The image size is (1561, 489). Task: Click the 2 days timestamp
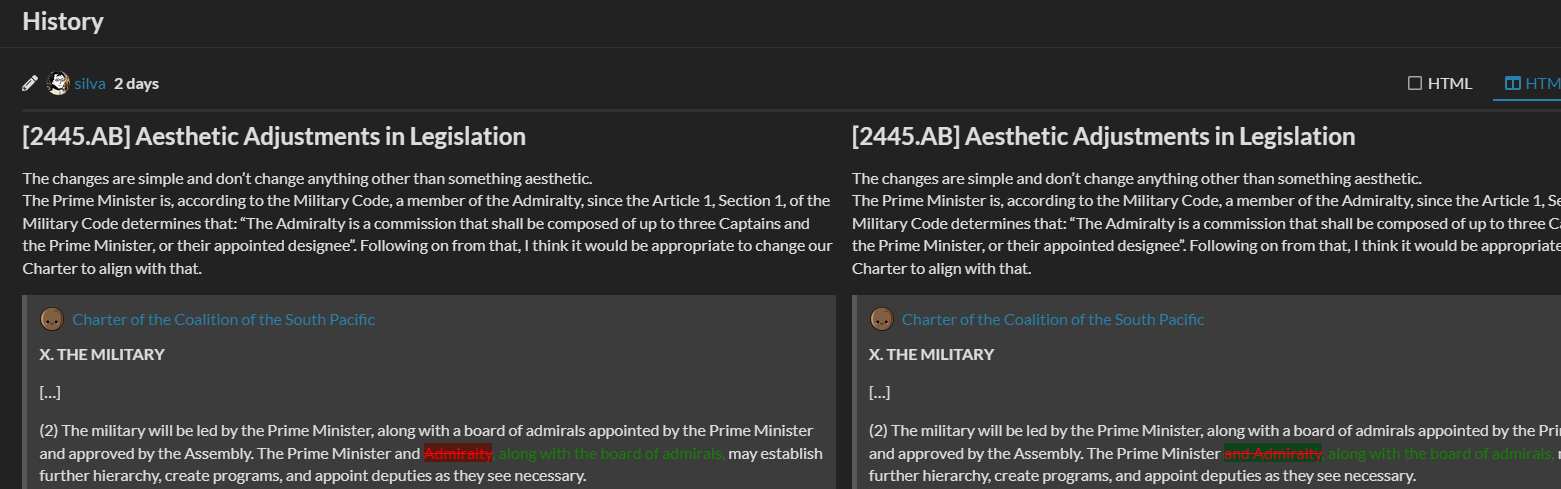[136, 83]
